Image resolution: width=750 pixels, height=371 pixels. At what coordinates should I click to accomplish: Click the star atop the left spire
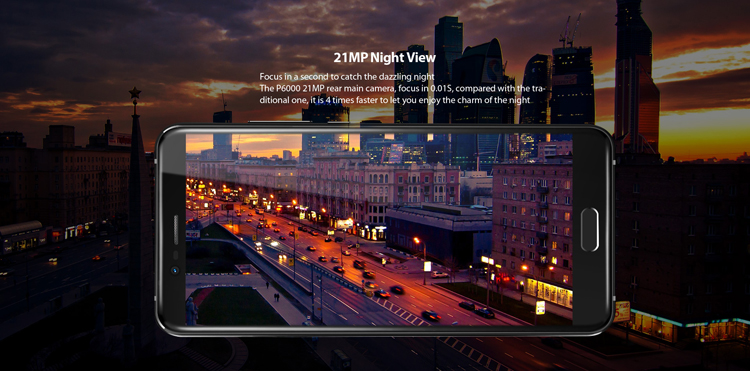point(135,93)
